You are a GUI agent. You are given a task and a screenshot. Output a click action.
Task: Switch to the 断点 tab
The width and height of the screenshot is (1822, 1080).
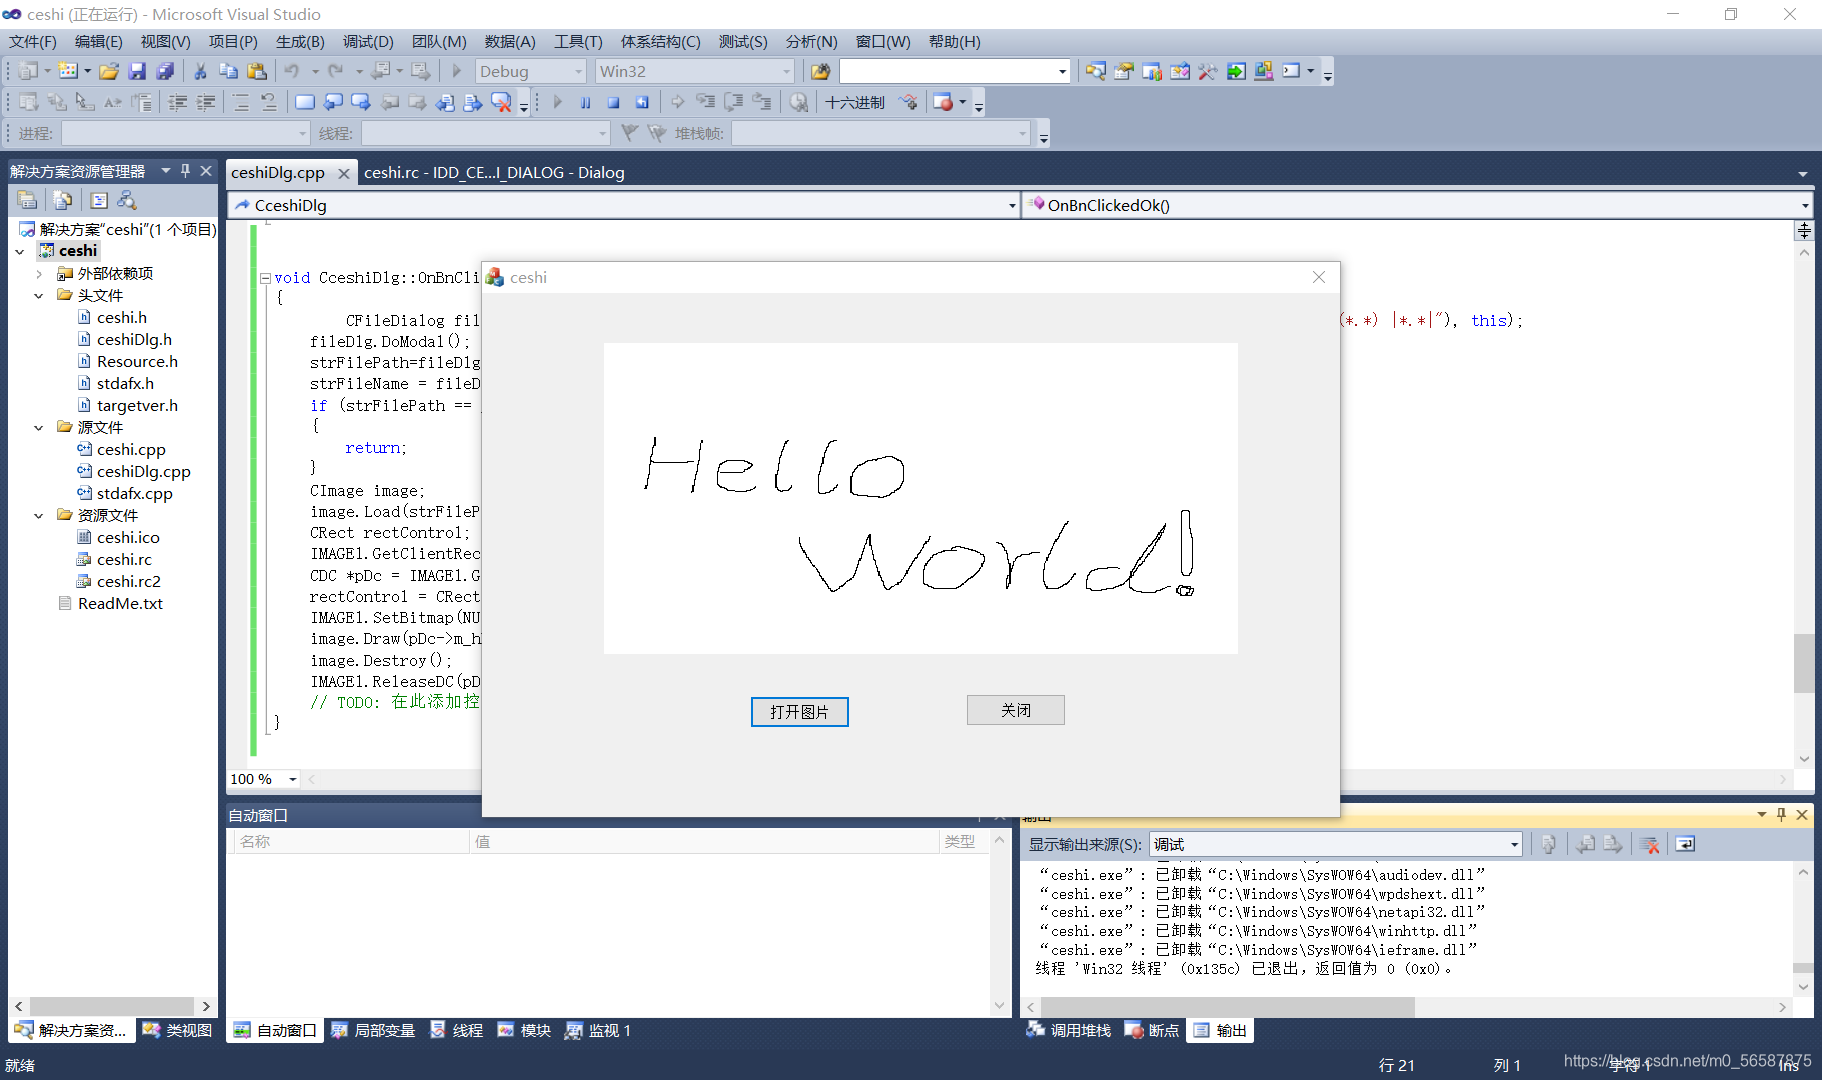pos(1152,1030)
